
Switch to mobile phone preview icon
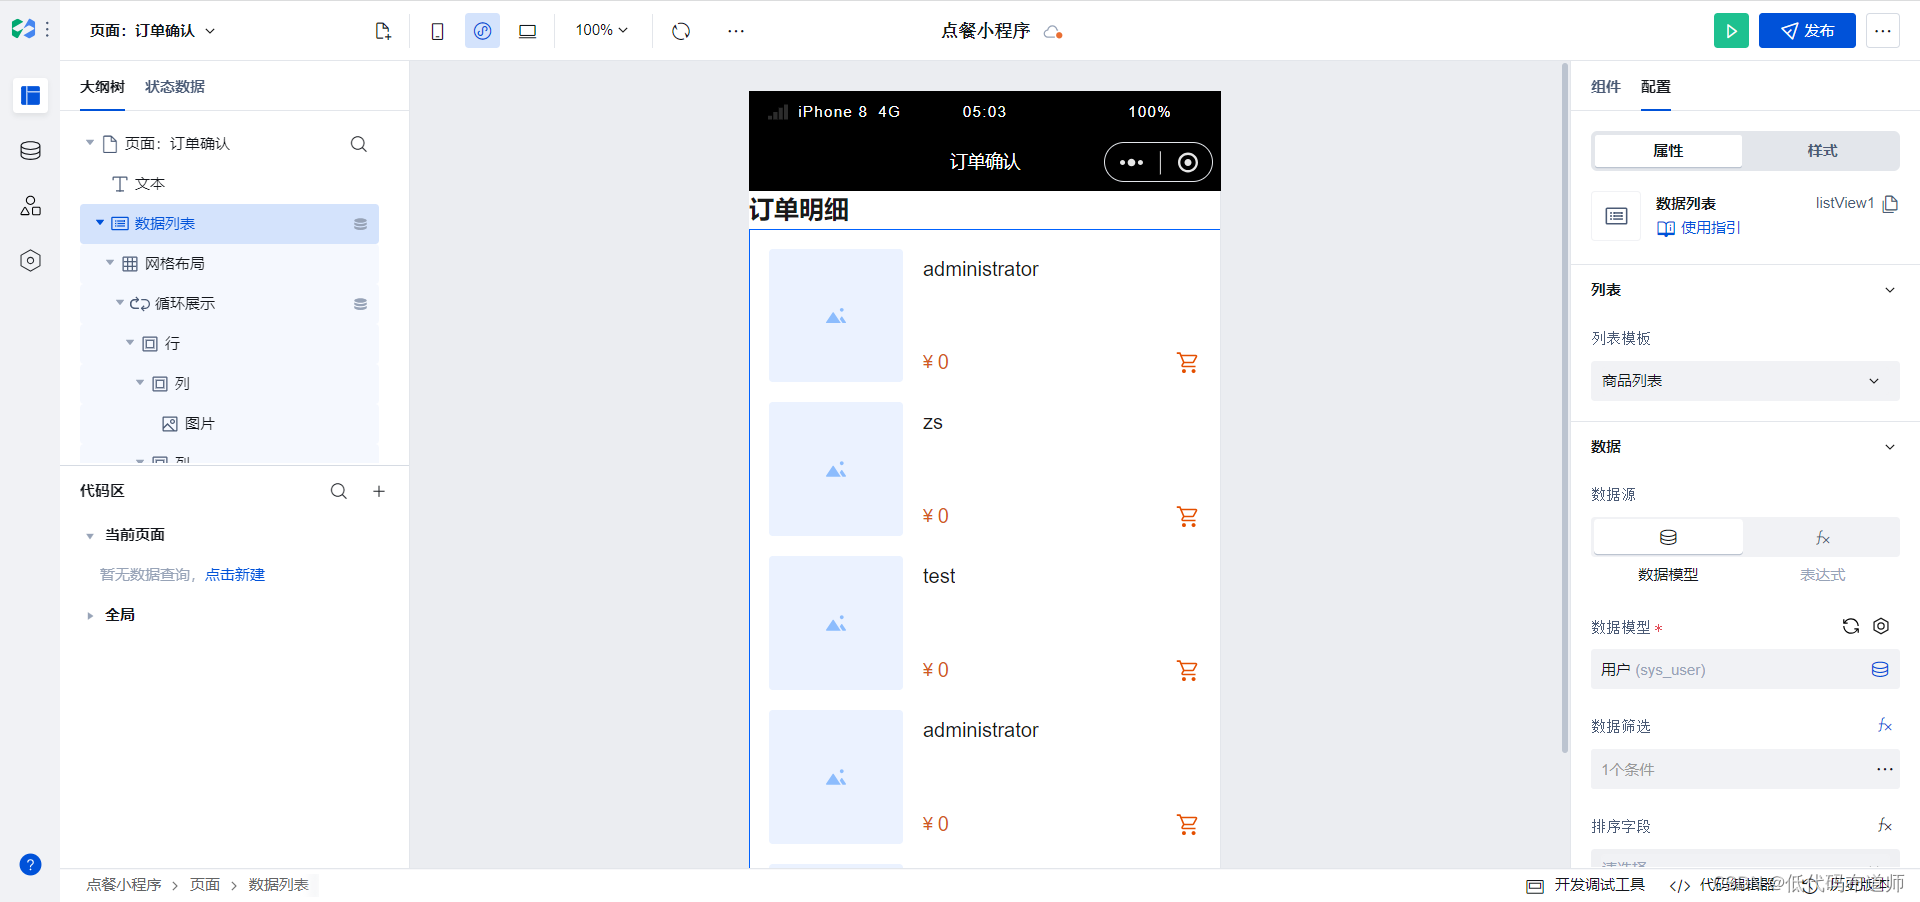[x=437, y=31]
